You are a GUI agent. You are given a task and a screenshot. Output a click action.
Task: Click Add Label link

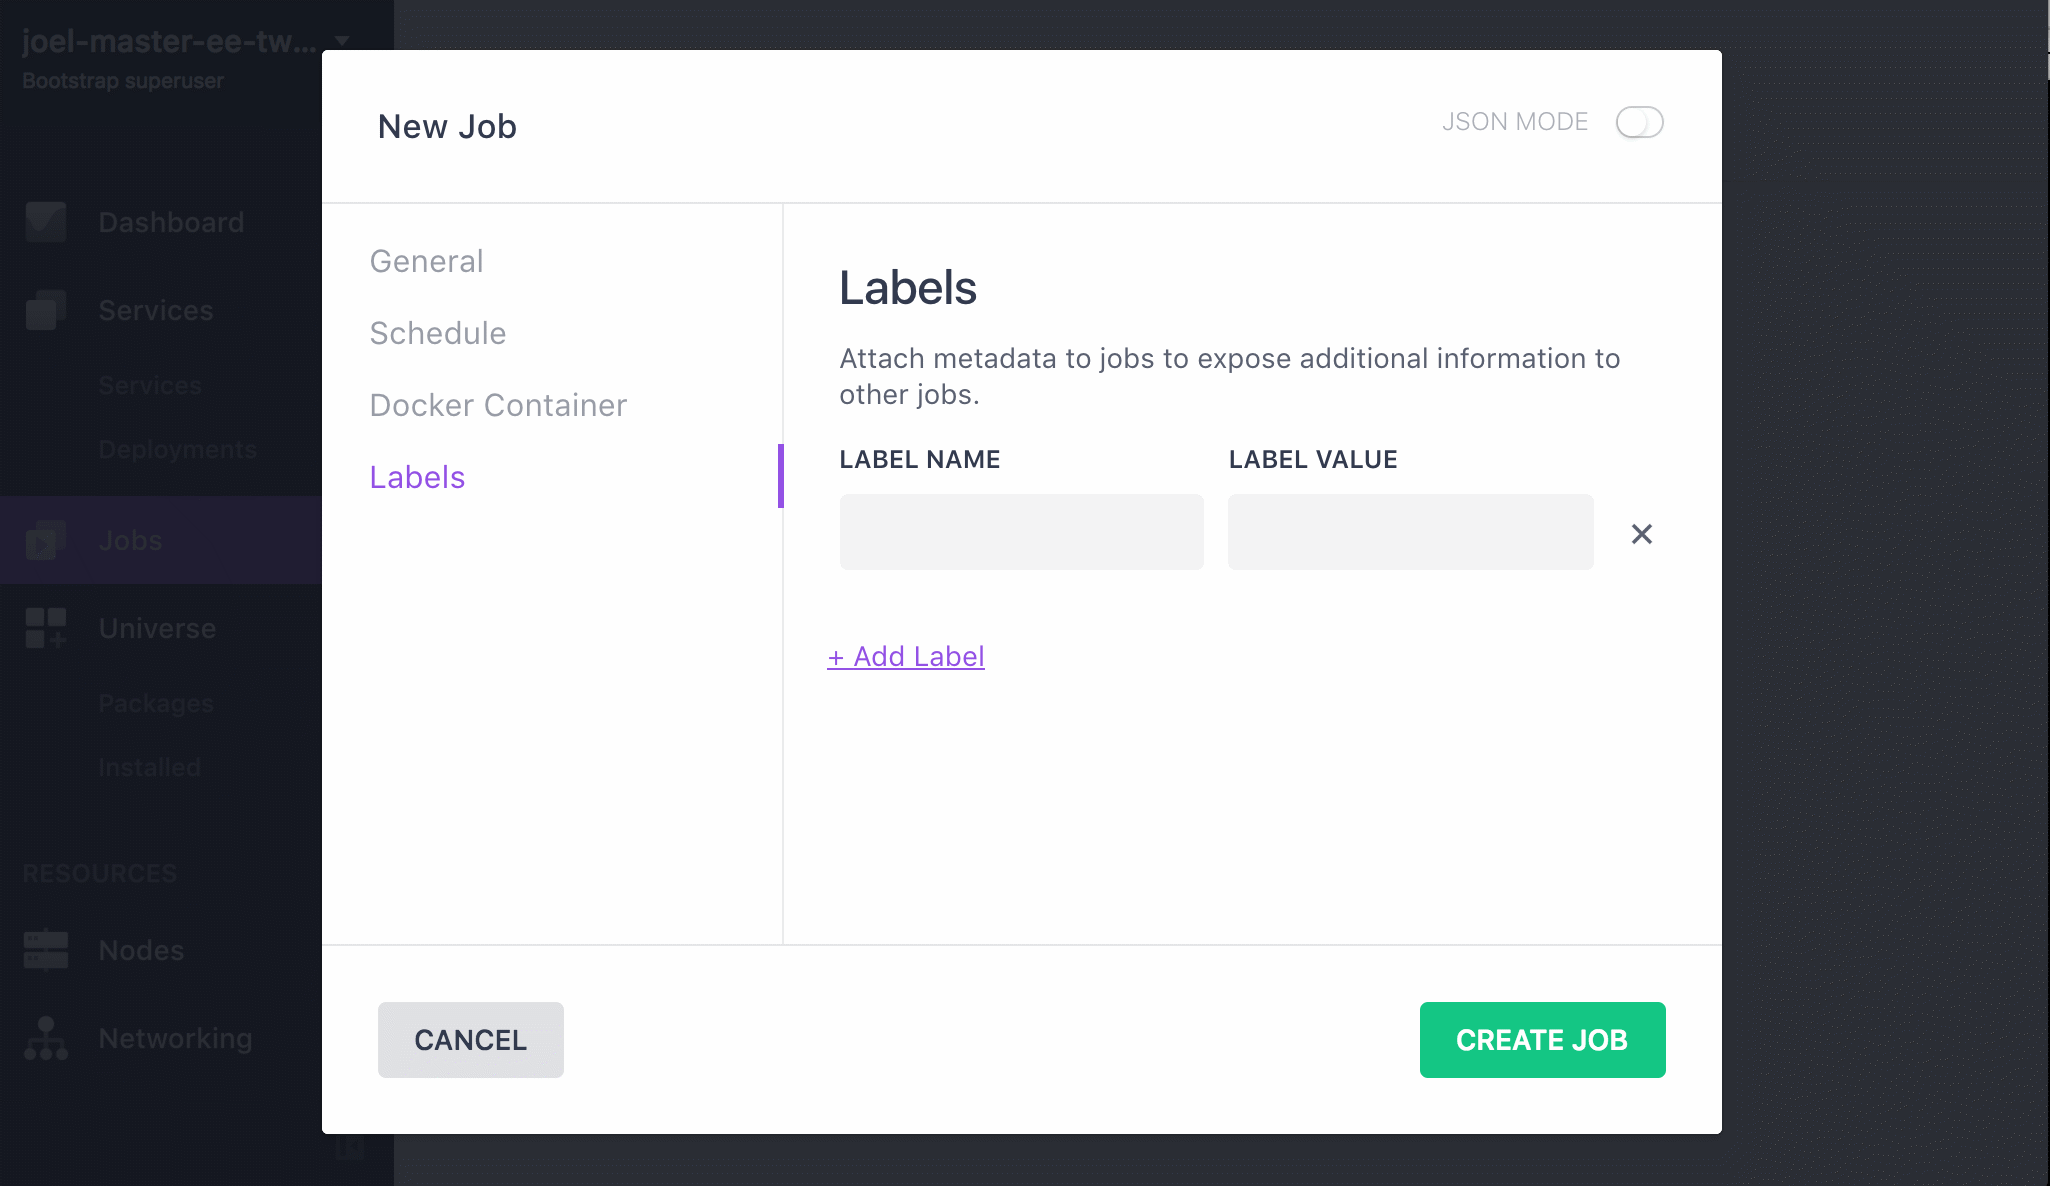point(905,655)
